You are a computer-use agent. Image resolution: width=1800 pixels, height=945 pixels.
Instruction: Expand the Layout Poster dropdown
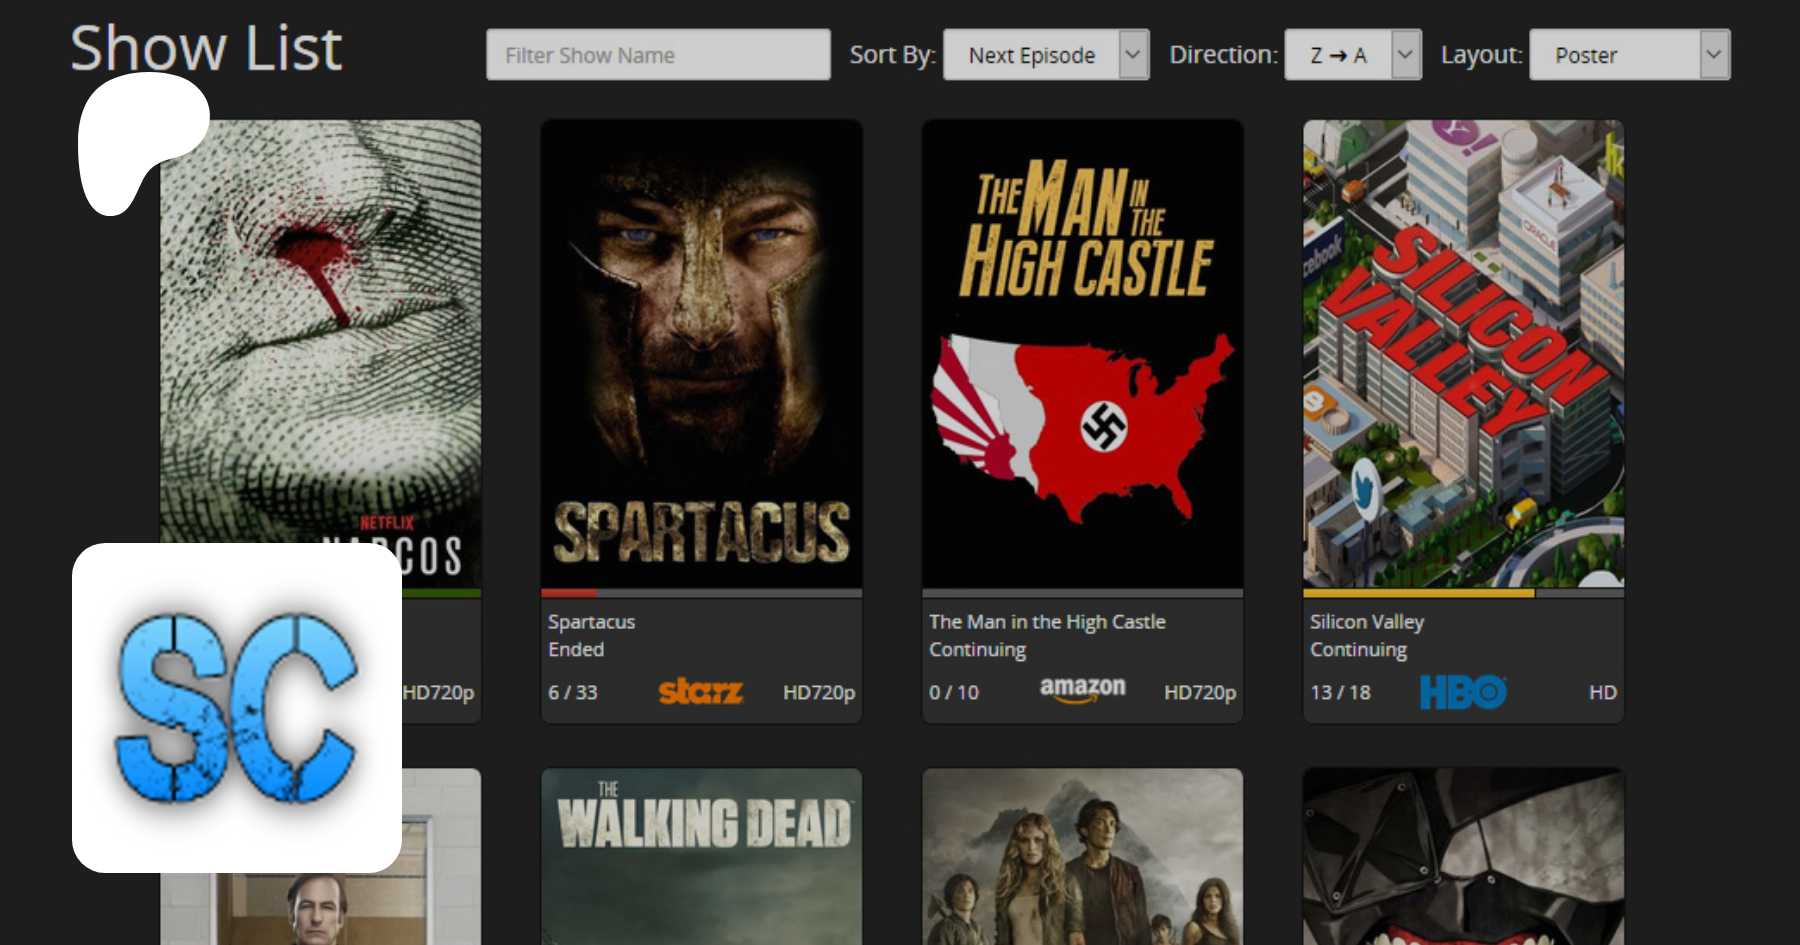coord(1628,55)
